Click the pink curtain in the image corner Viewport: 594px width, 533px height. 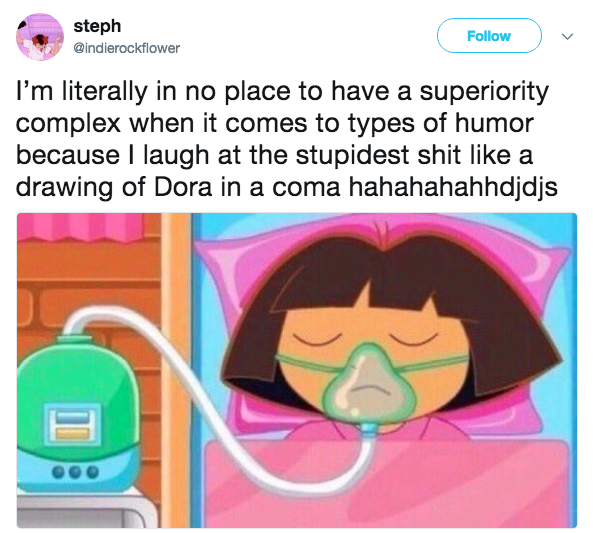pos(80,227)
